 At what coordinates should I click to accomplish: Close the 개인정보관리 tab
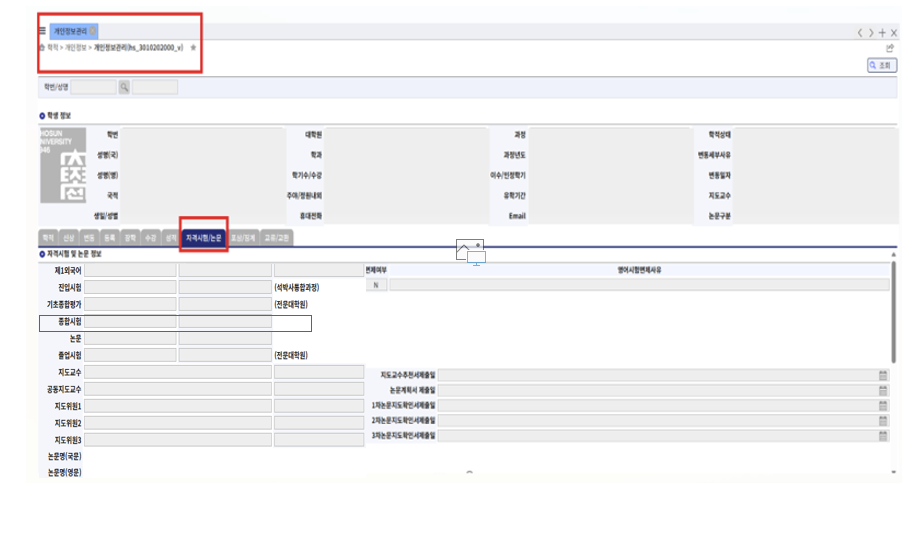(93, 32)
